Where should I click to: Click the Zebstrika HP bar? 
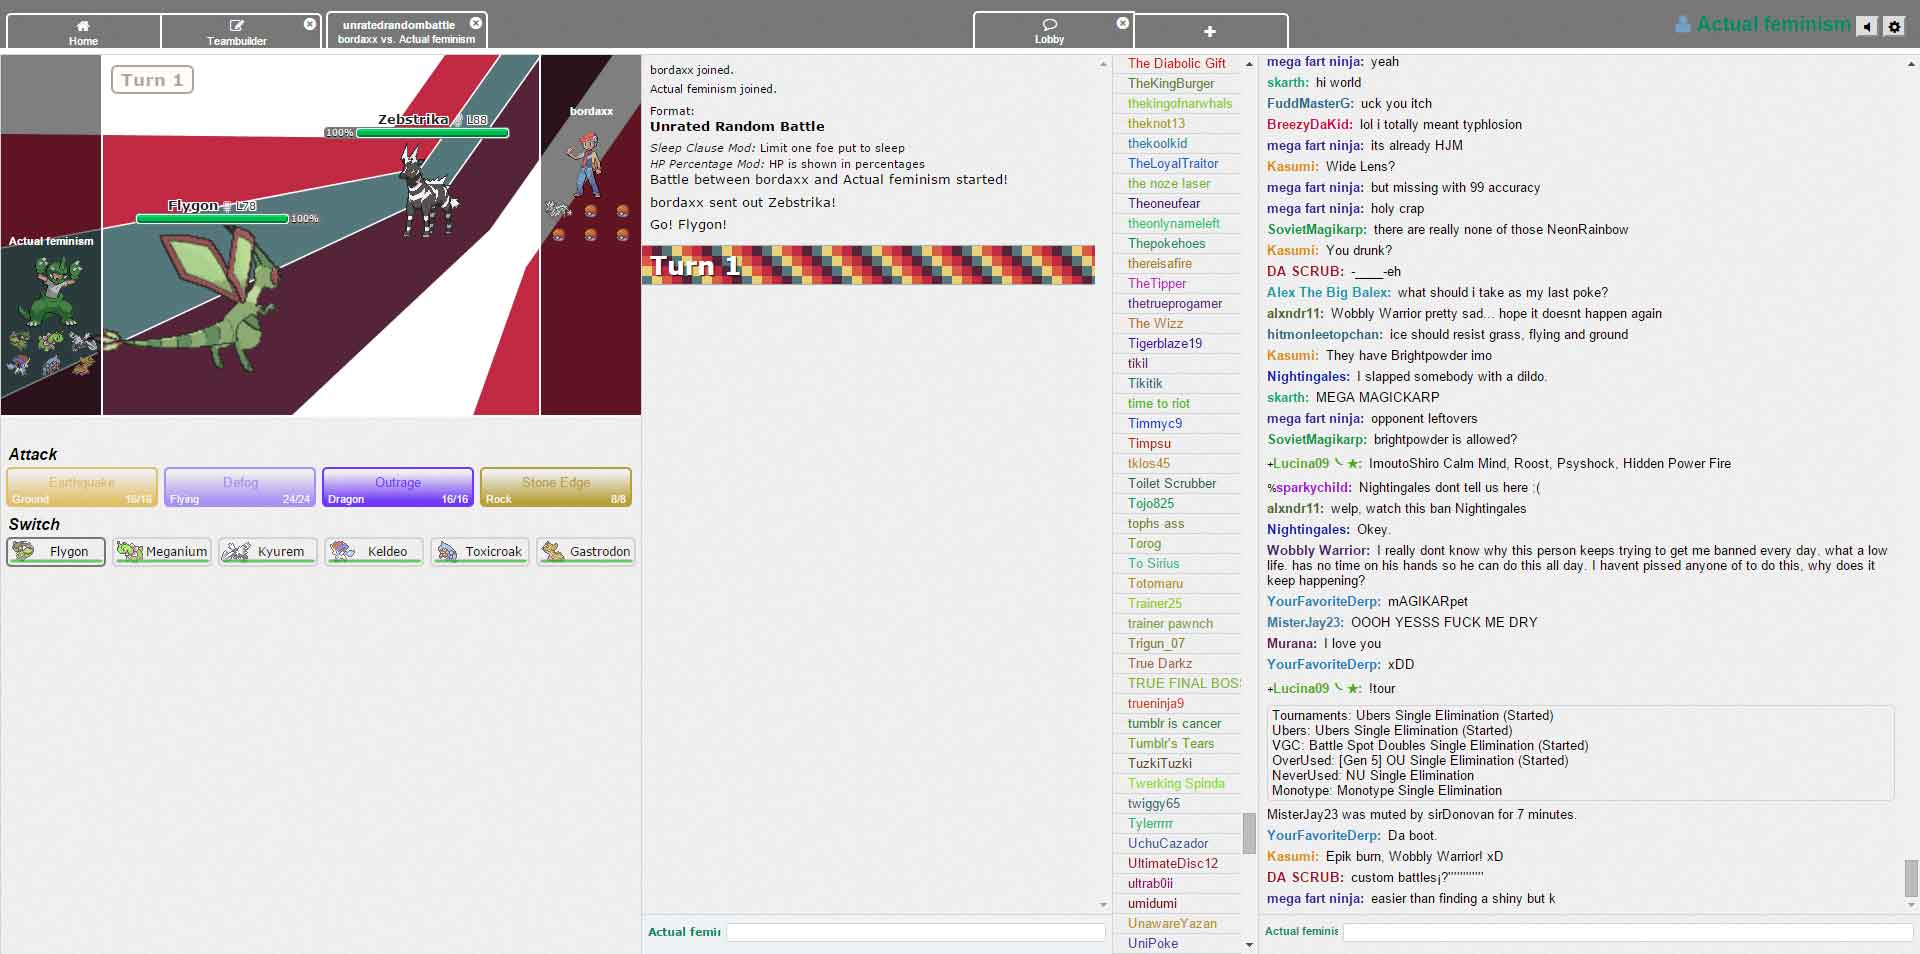pyautogui.click(x=432, y=132)
